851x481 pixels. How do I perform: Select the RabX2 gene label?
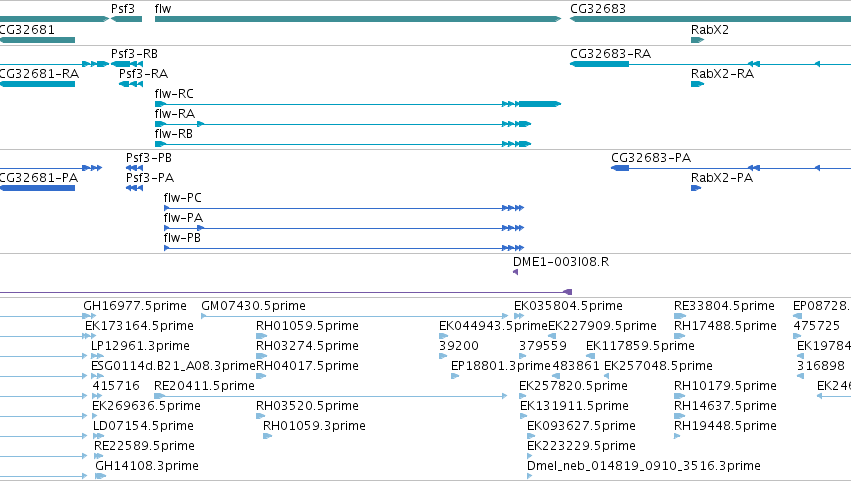(709, 30)
